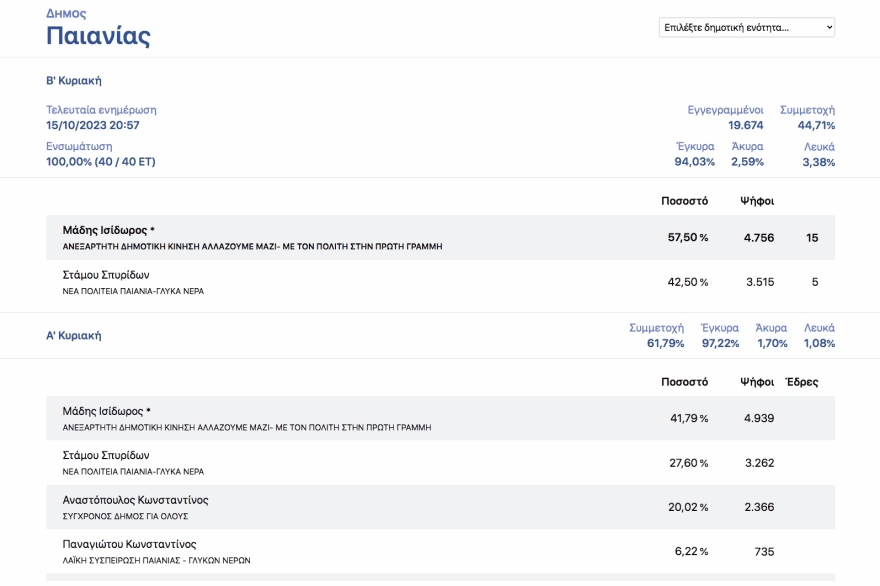Click the Λευκά 3,38% statistic
The width and height of the screenshot is (880, 586).
tap(818, 162)
